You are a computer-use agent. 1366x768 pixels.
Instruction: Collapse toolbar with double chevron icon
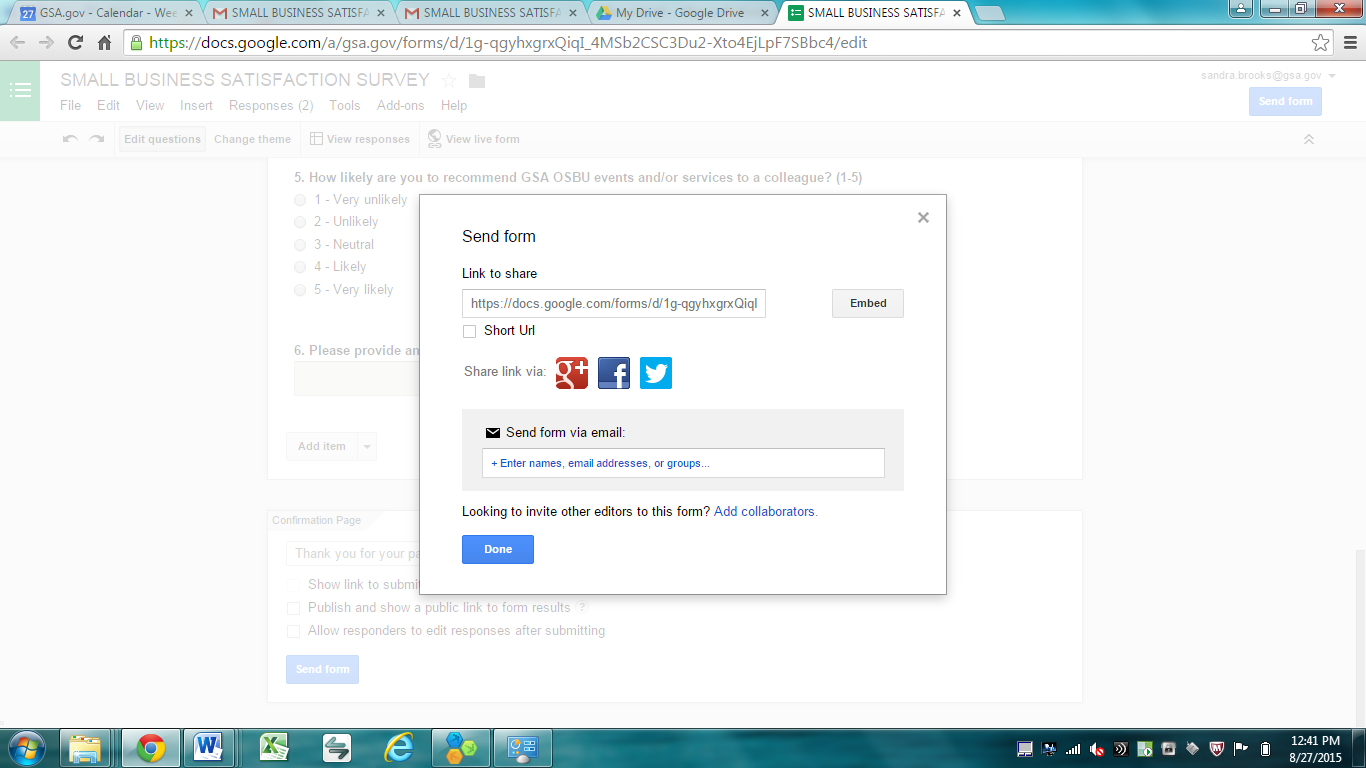pyautogui.click(x=1308, y=139)
